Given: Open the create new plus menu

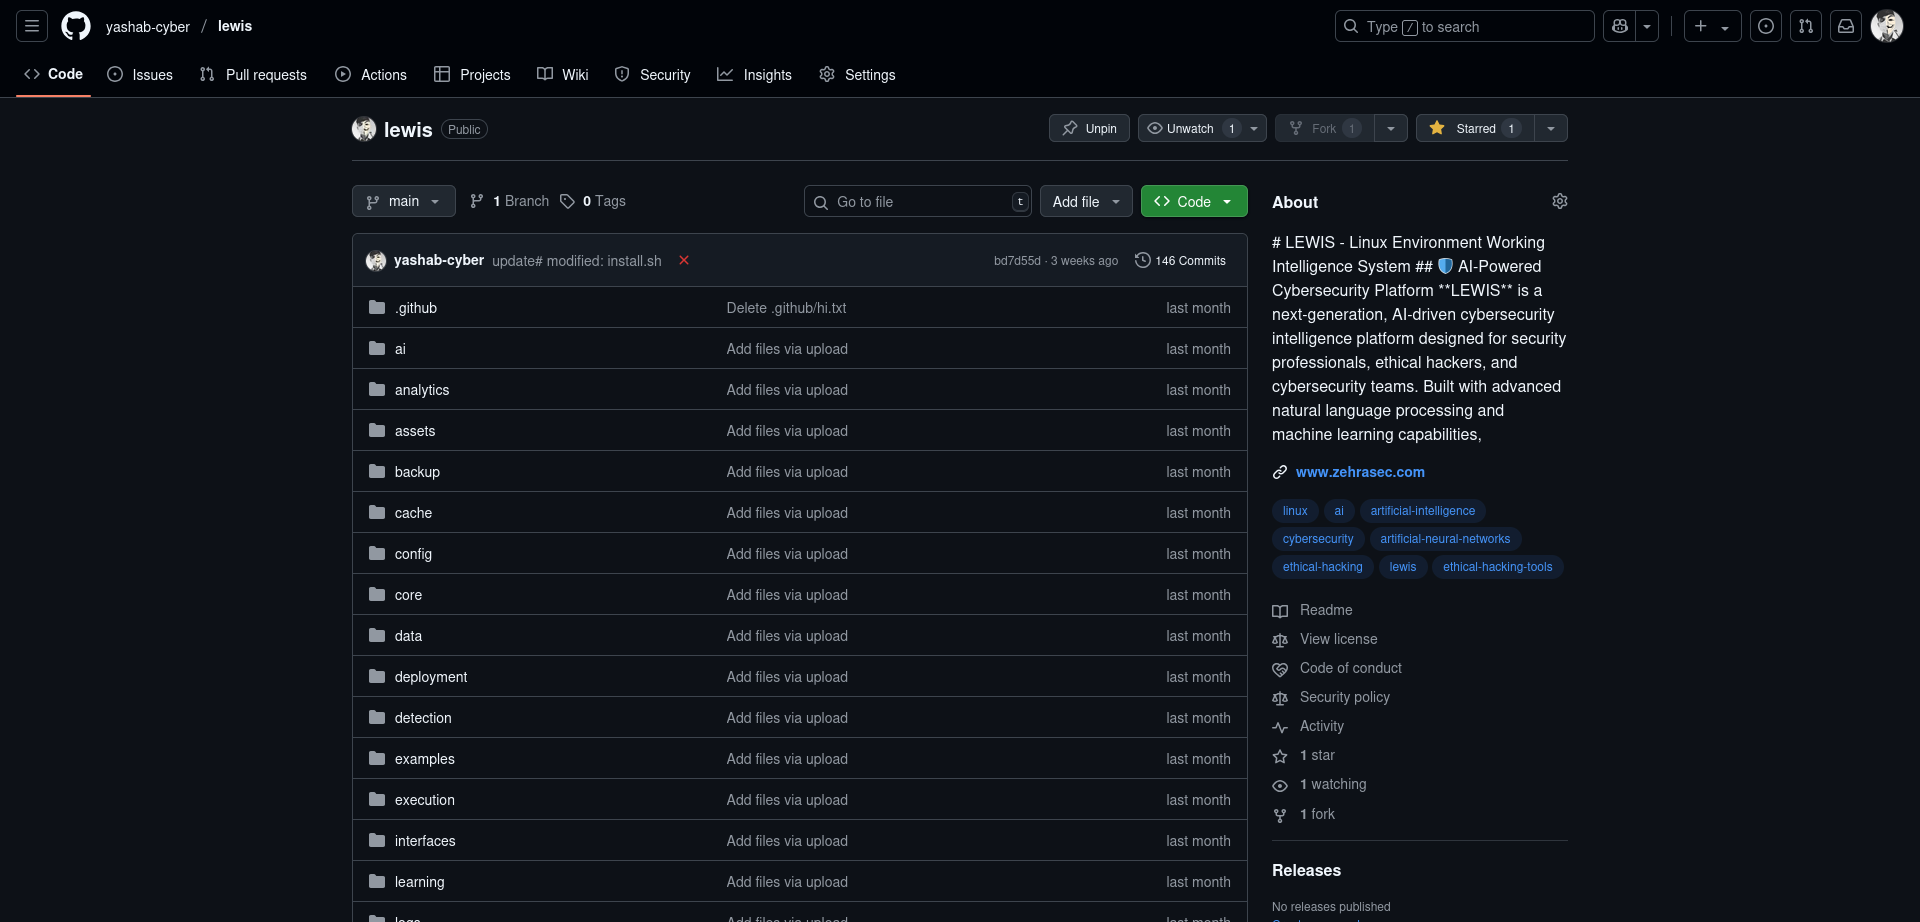Looking at the screenshot, I should (x=1712, y=26).
